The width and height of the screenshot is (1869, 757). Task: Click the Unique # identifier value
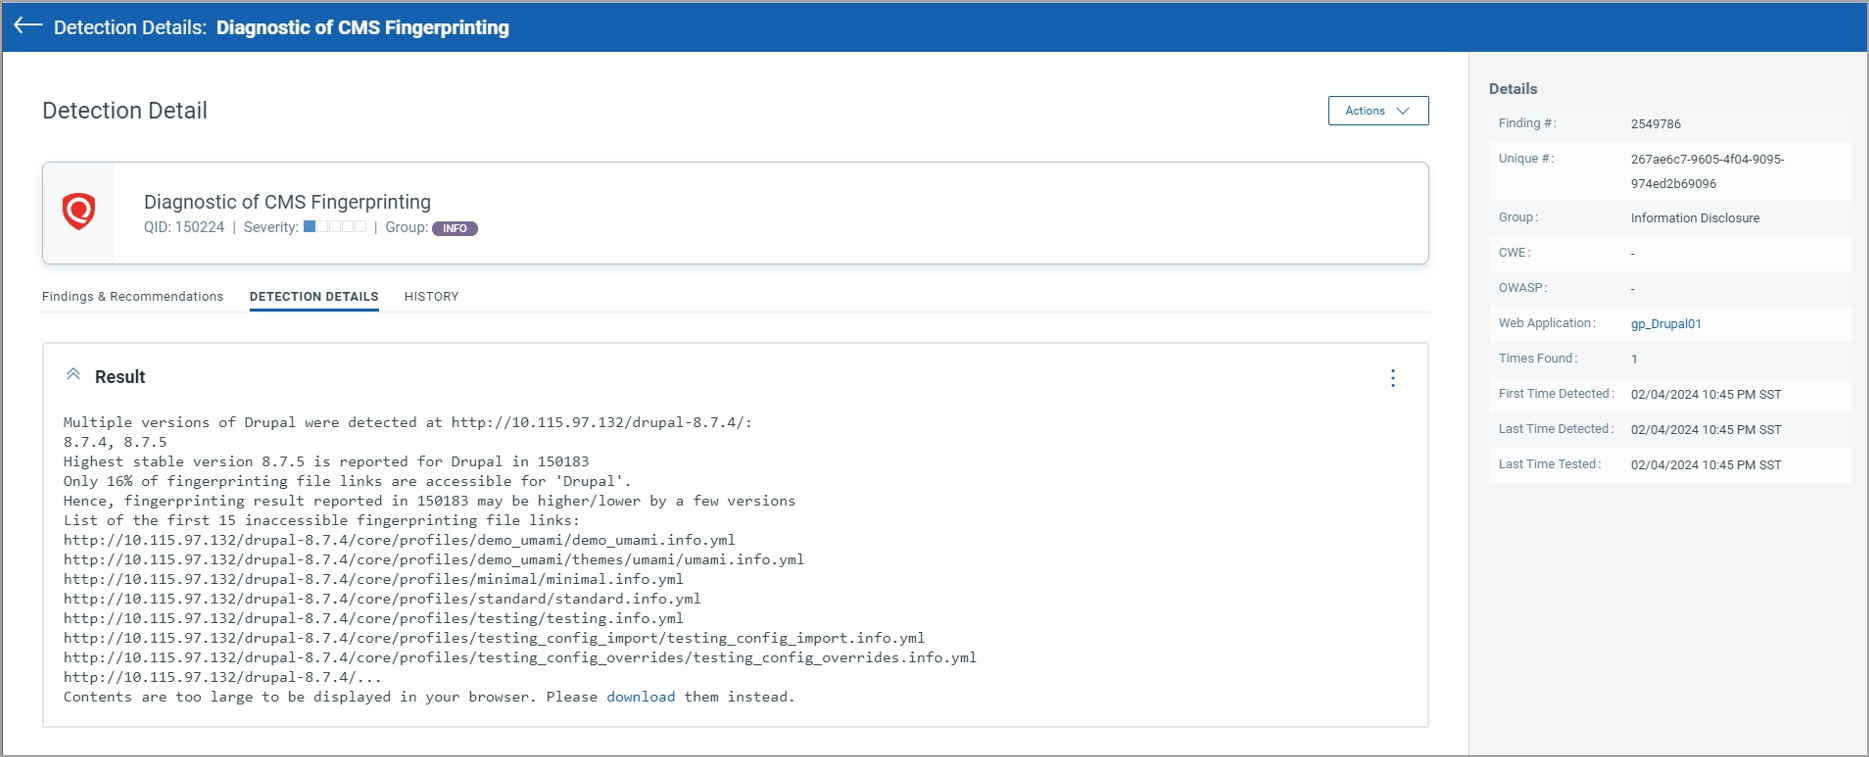coord(1706,171)
